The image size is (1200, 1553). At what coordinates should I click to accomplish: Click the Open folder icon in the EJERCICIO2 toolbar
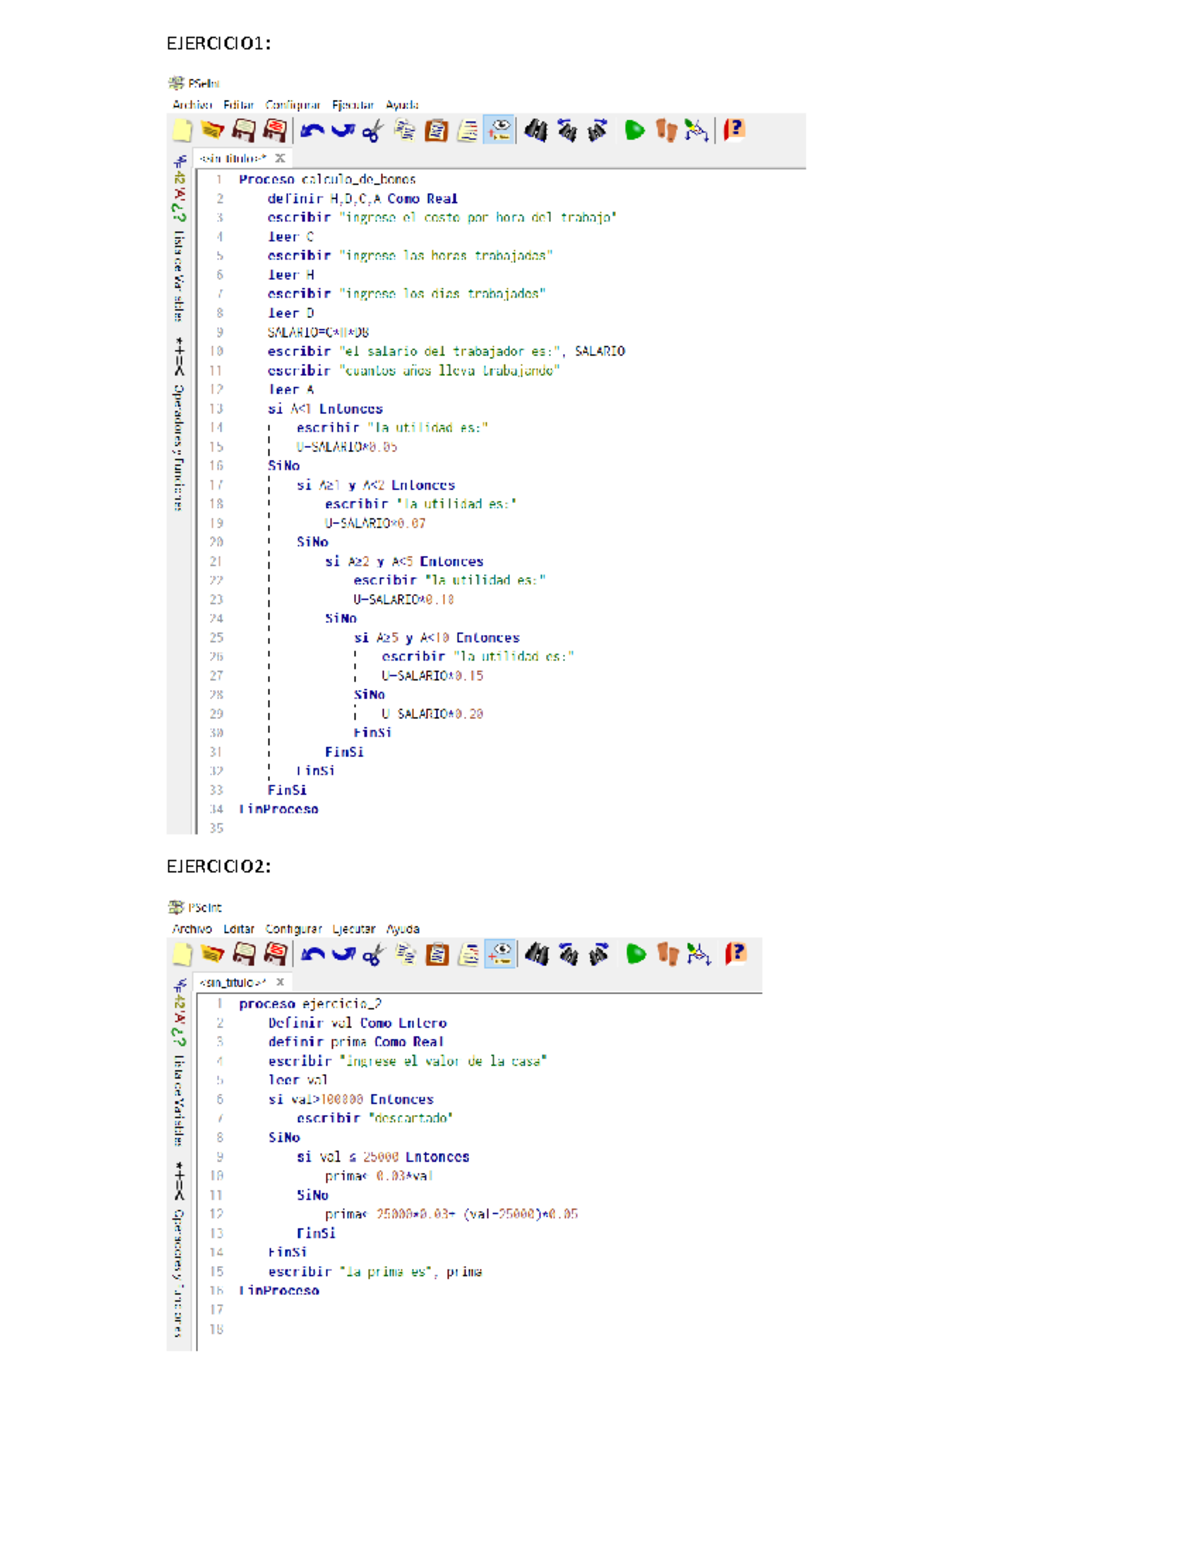point(212,954)
